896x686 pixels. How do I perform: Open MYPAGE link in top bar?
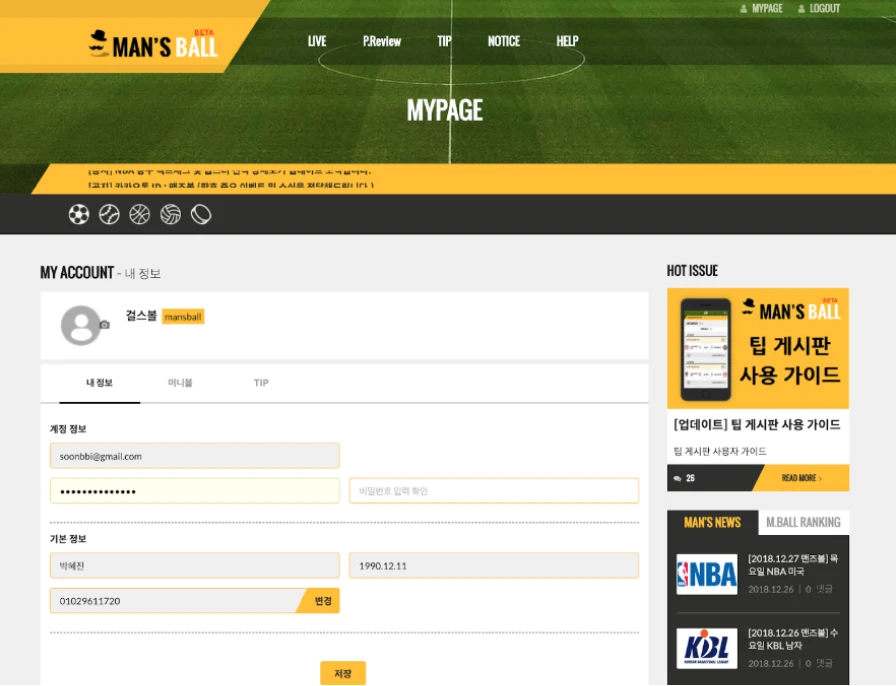pyautogui.click(x=761, y=9)
